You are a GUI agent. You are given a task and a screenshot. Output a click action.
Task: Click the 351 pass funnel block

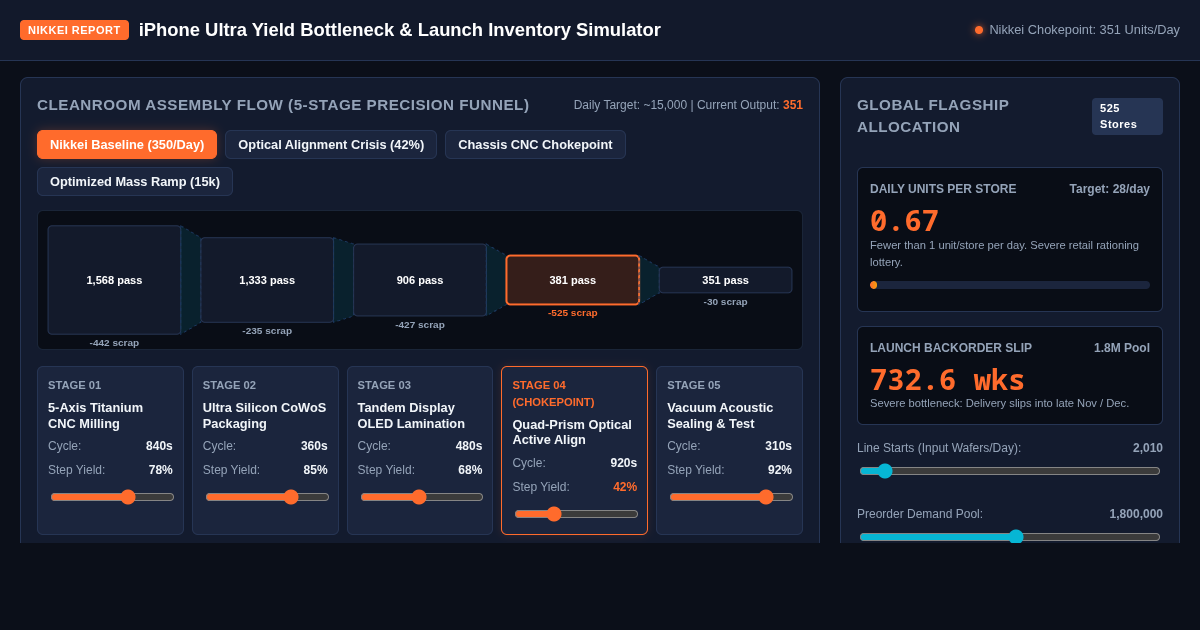[x=725, y=280]
